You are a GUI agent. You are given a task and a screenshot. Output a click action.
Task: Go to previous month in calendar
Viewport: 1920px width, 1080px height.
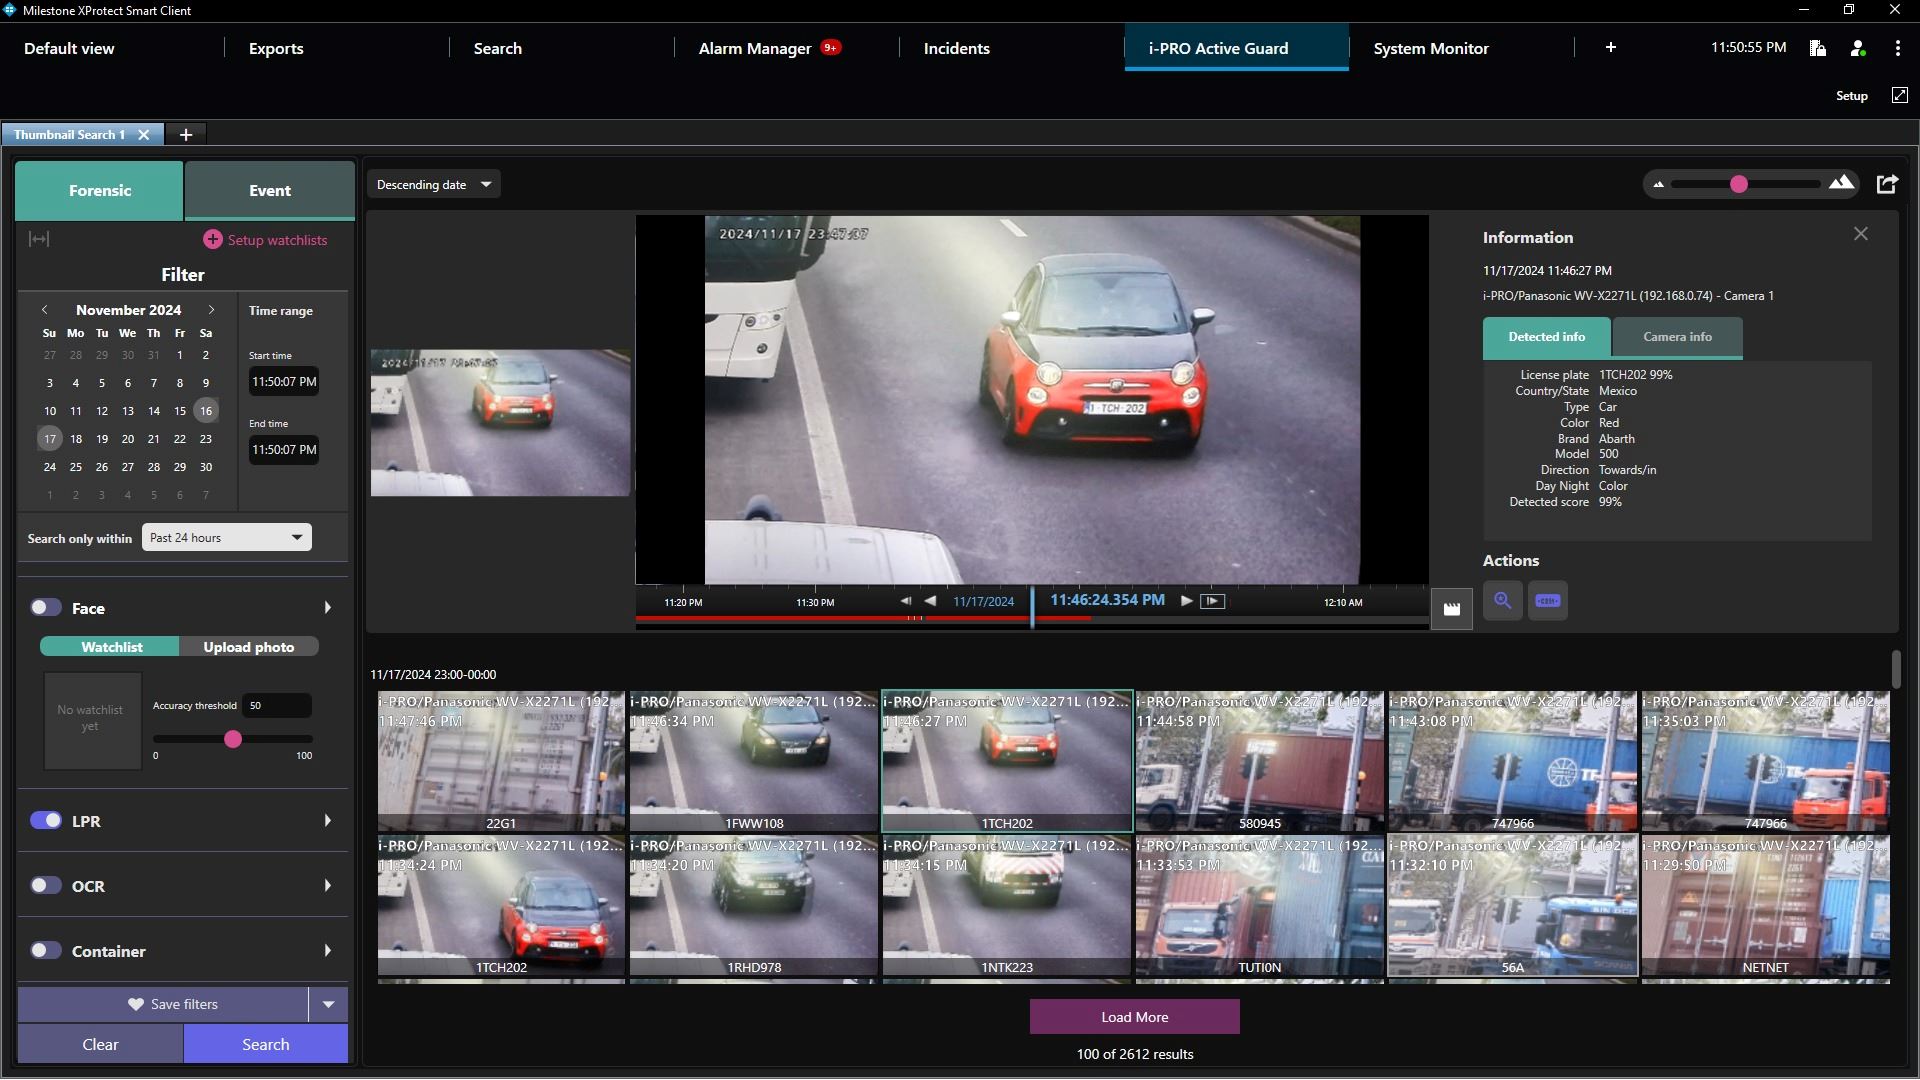point(45,310)
